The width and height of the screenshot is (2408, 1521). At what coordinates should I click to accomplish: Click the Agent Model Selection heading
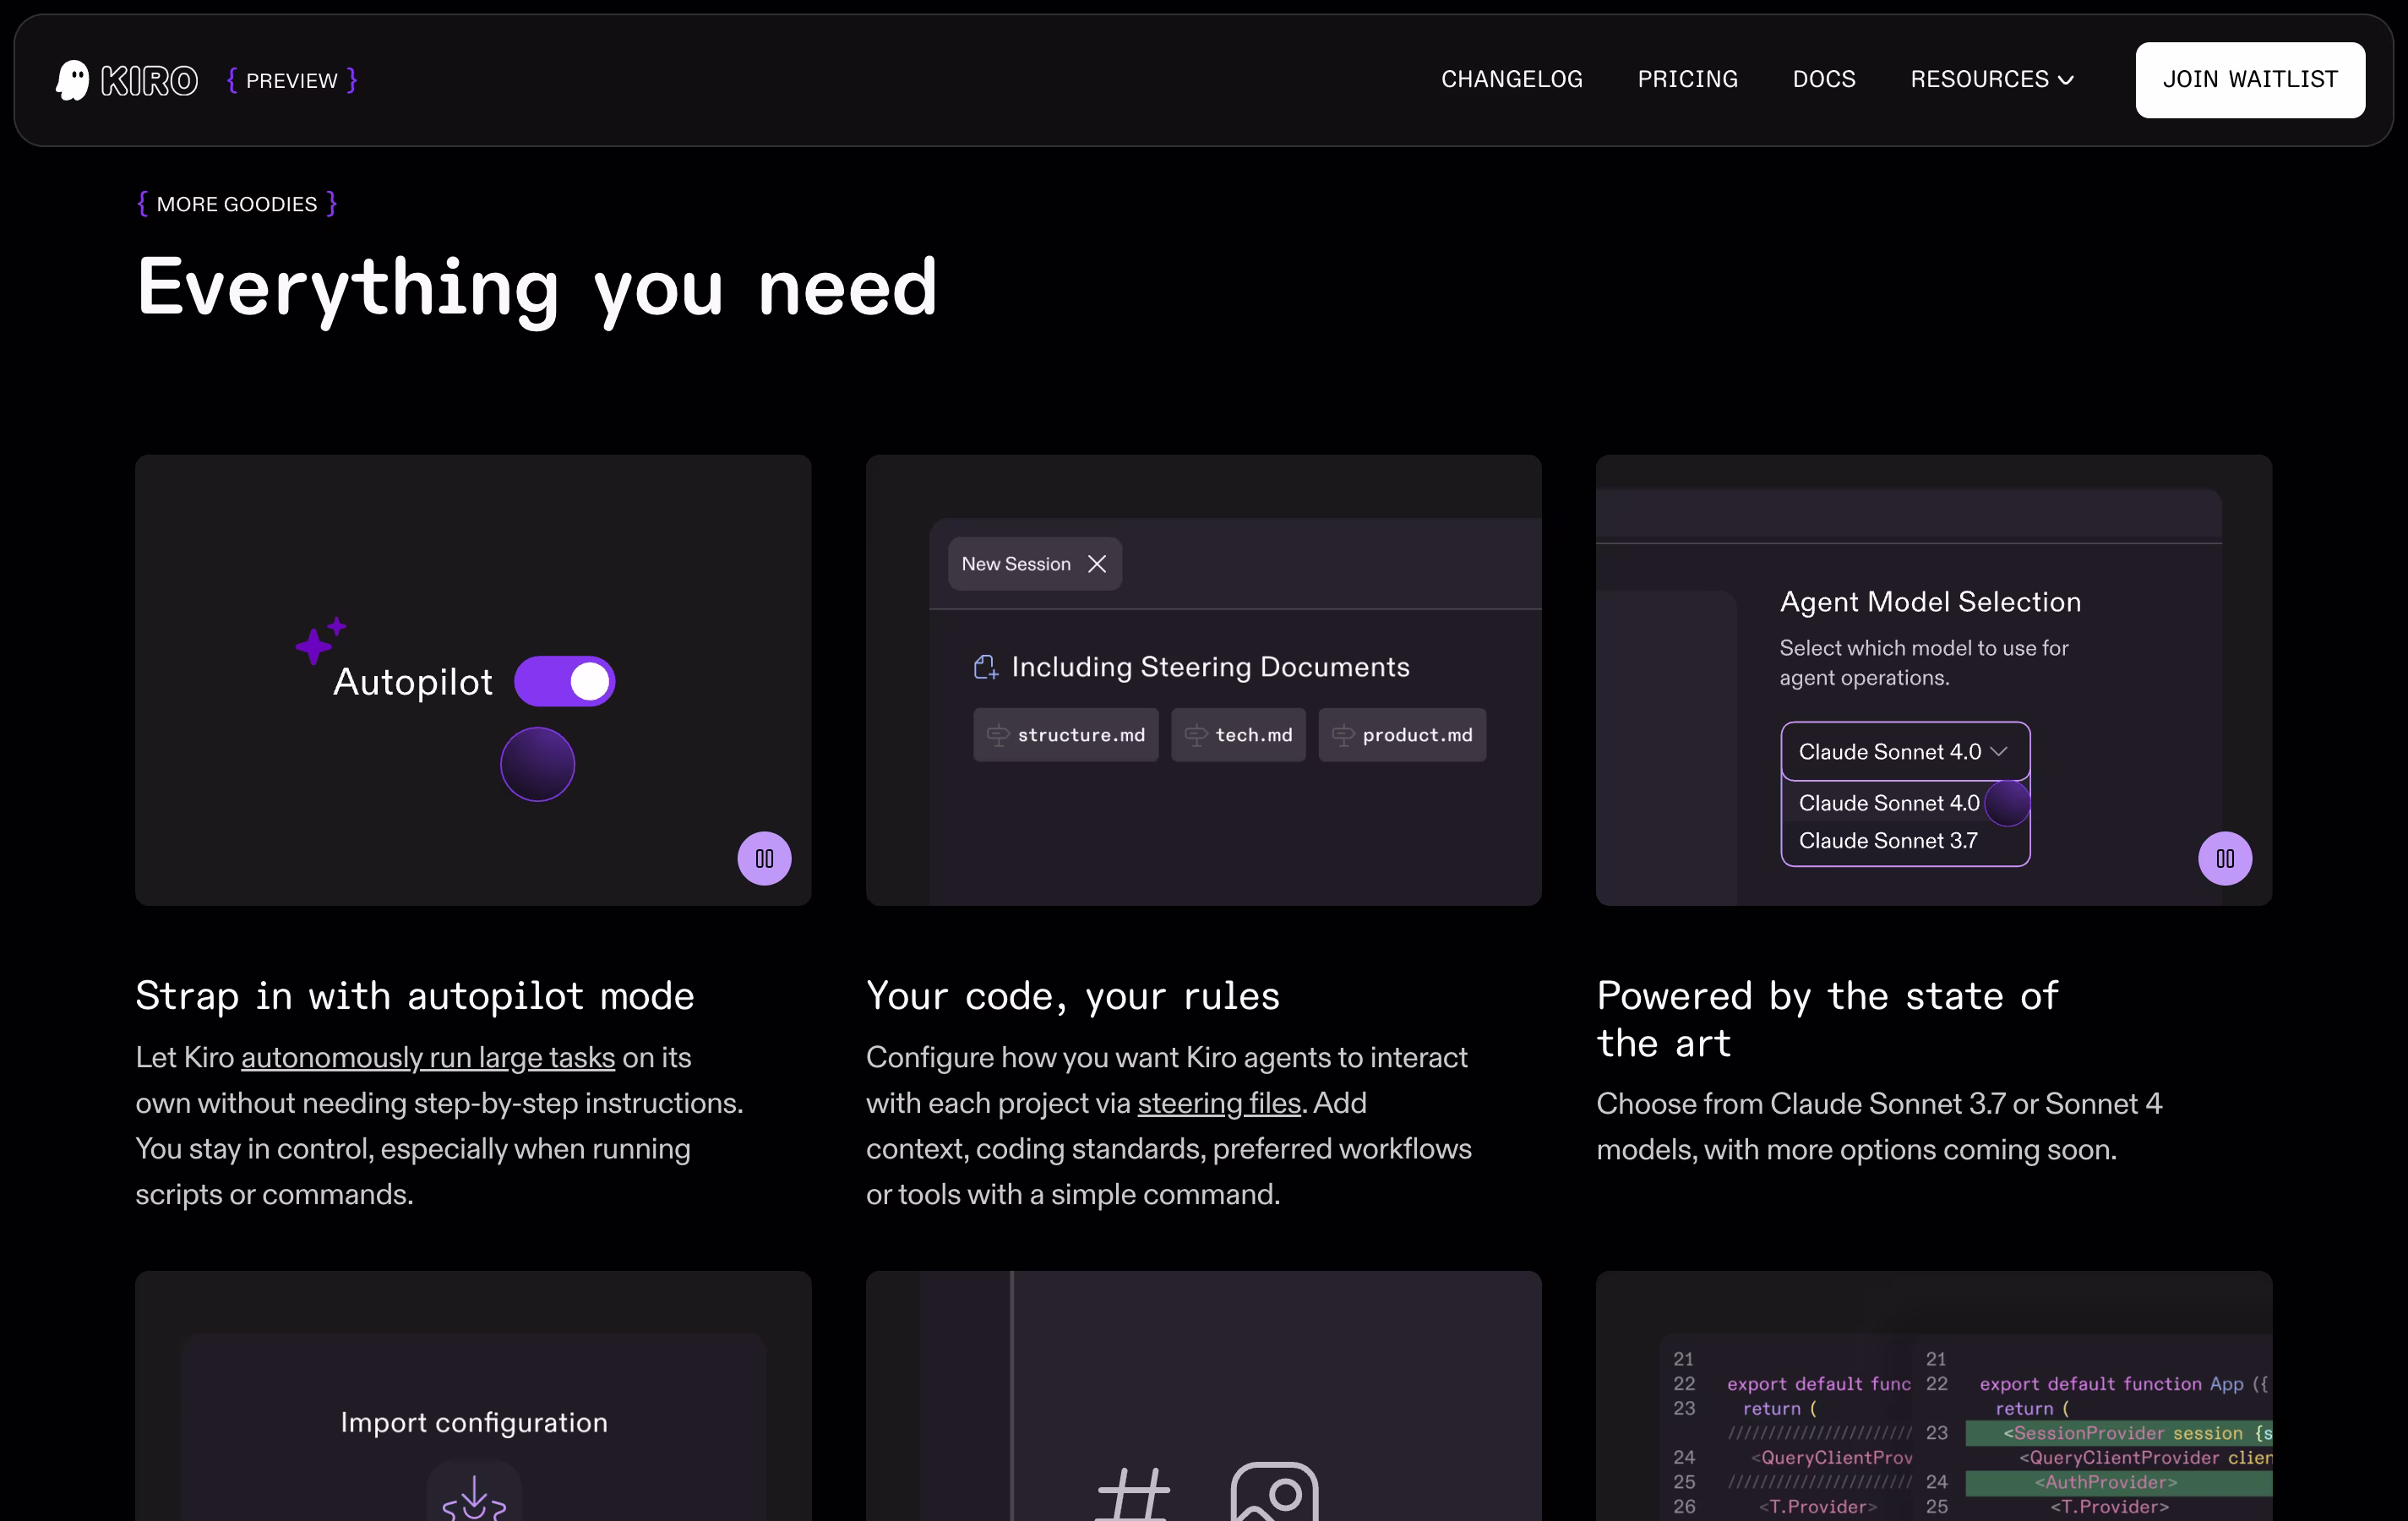tap(1930, 602)
